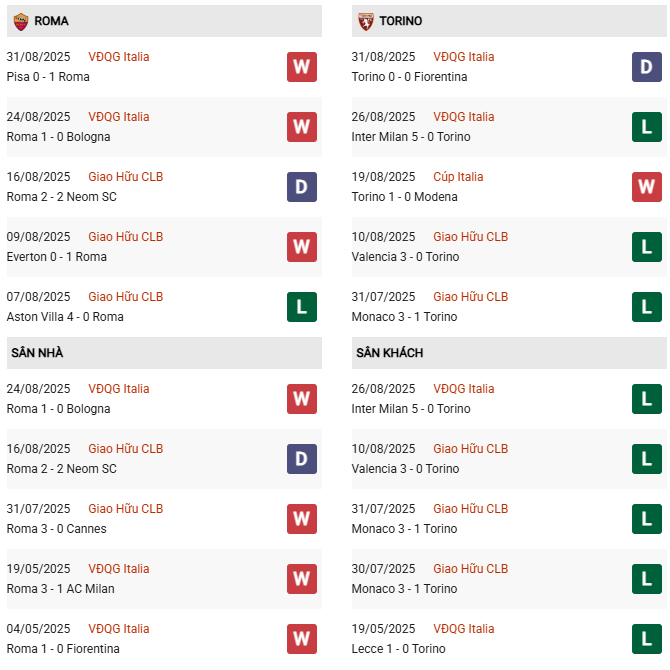670x670 pixels.
Task: Click the ROMA team header title
Action: click(x=51, y=21)
